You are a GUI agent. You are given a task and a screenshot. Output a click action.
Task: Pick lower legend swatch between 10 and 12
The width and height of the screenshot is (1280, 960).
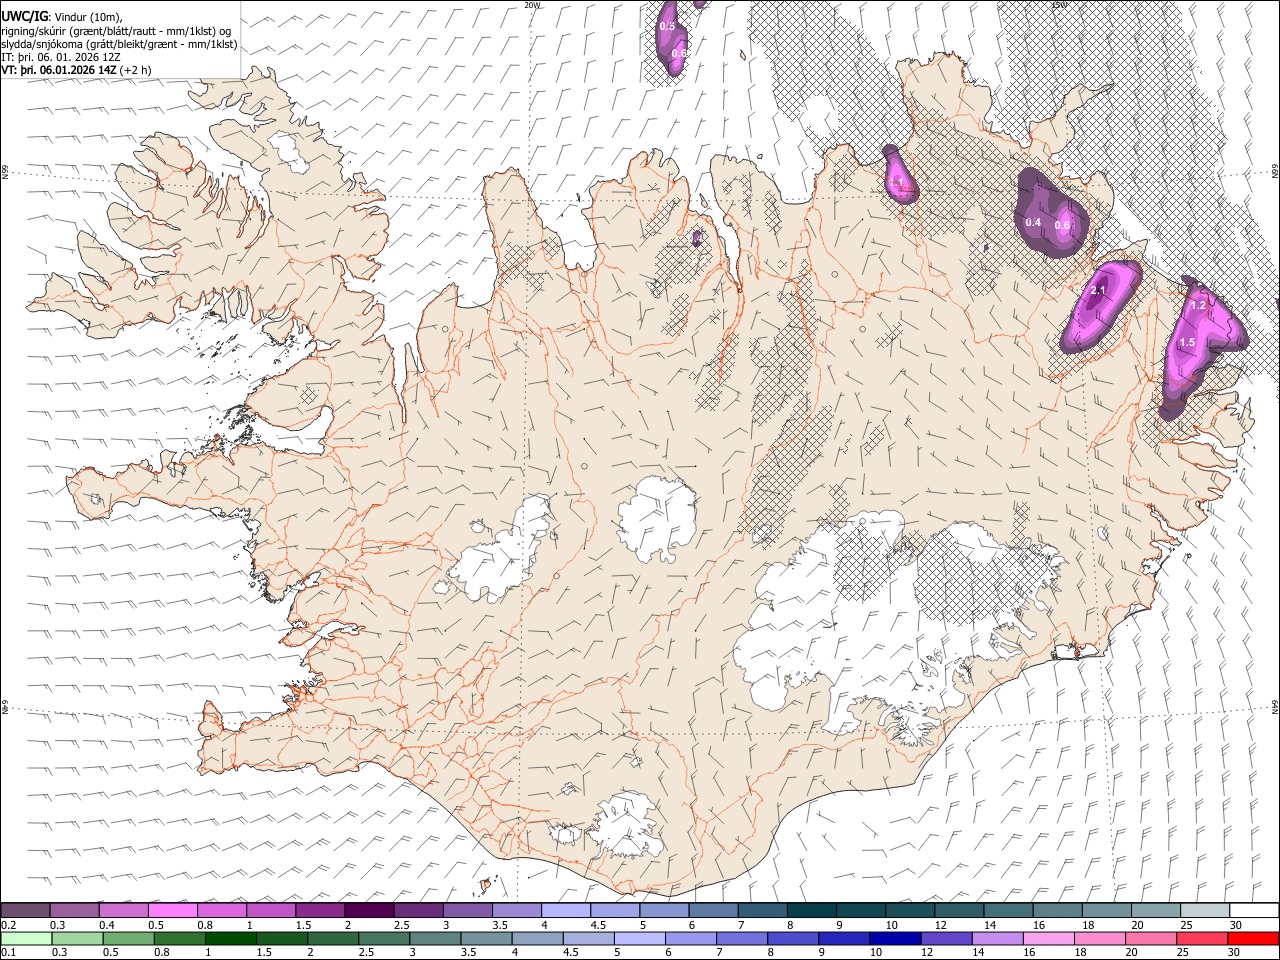coord(895,938)
